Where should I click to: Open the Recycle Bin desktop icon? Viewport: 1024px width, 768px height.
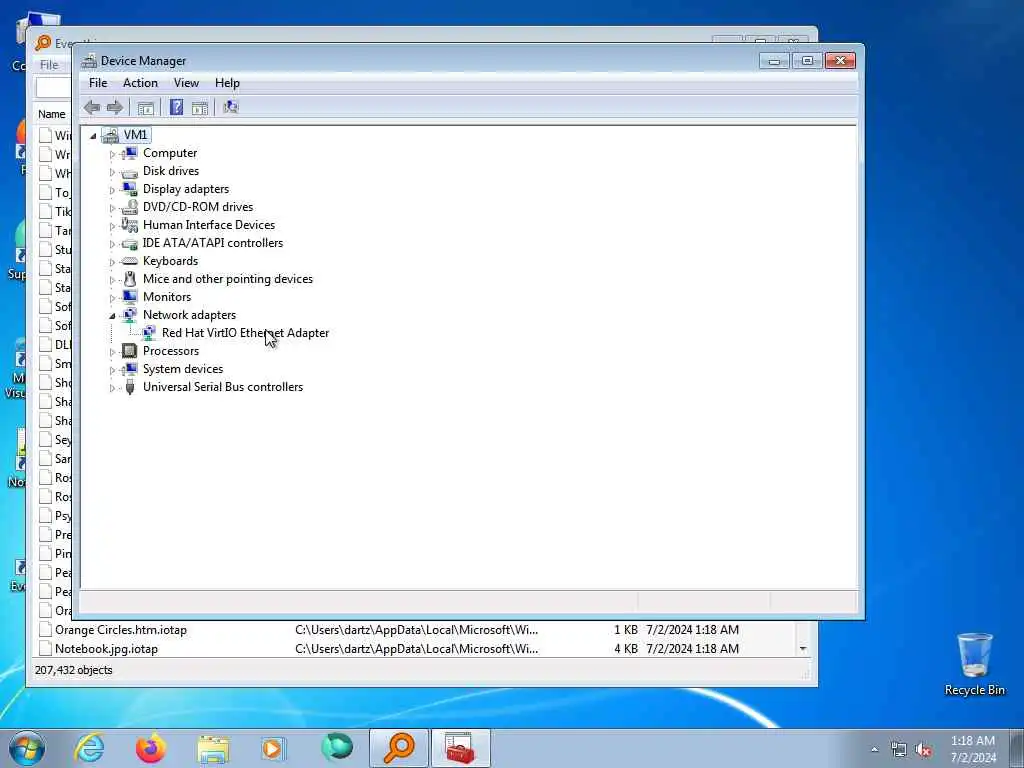[x=974, y=664]
